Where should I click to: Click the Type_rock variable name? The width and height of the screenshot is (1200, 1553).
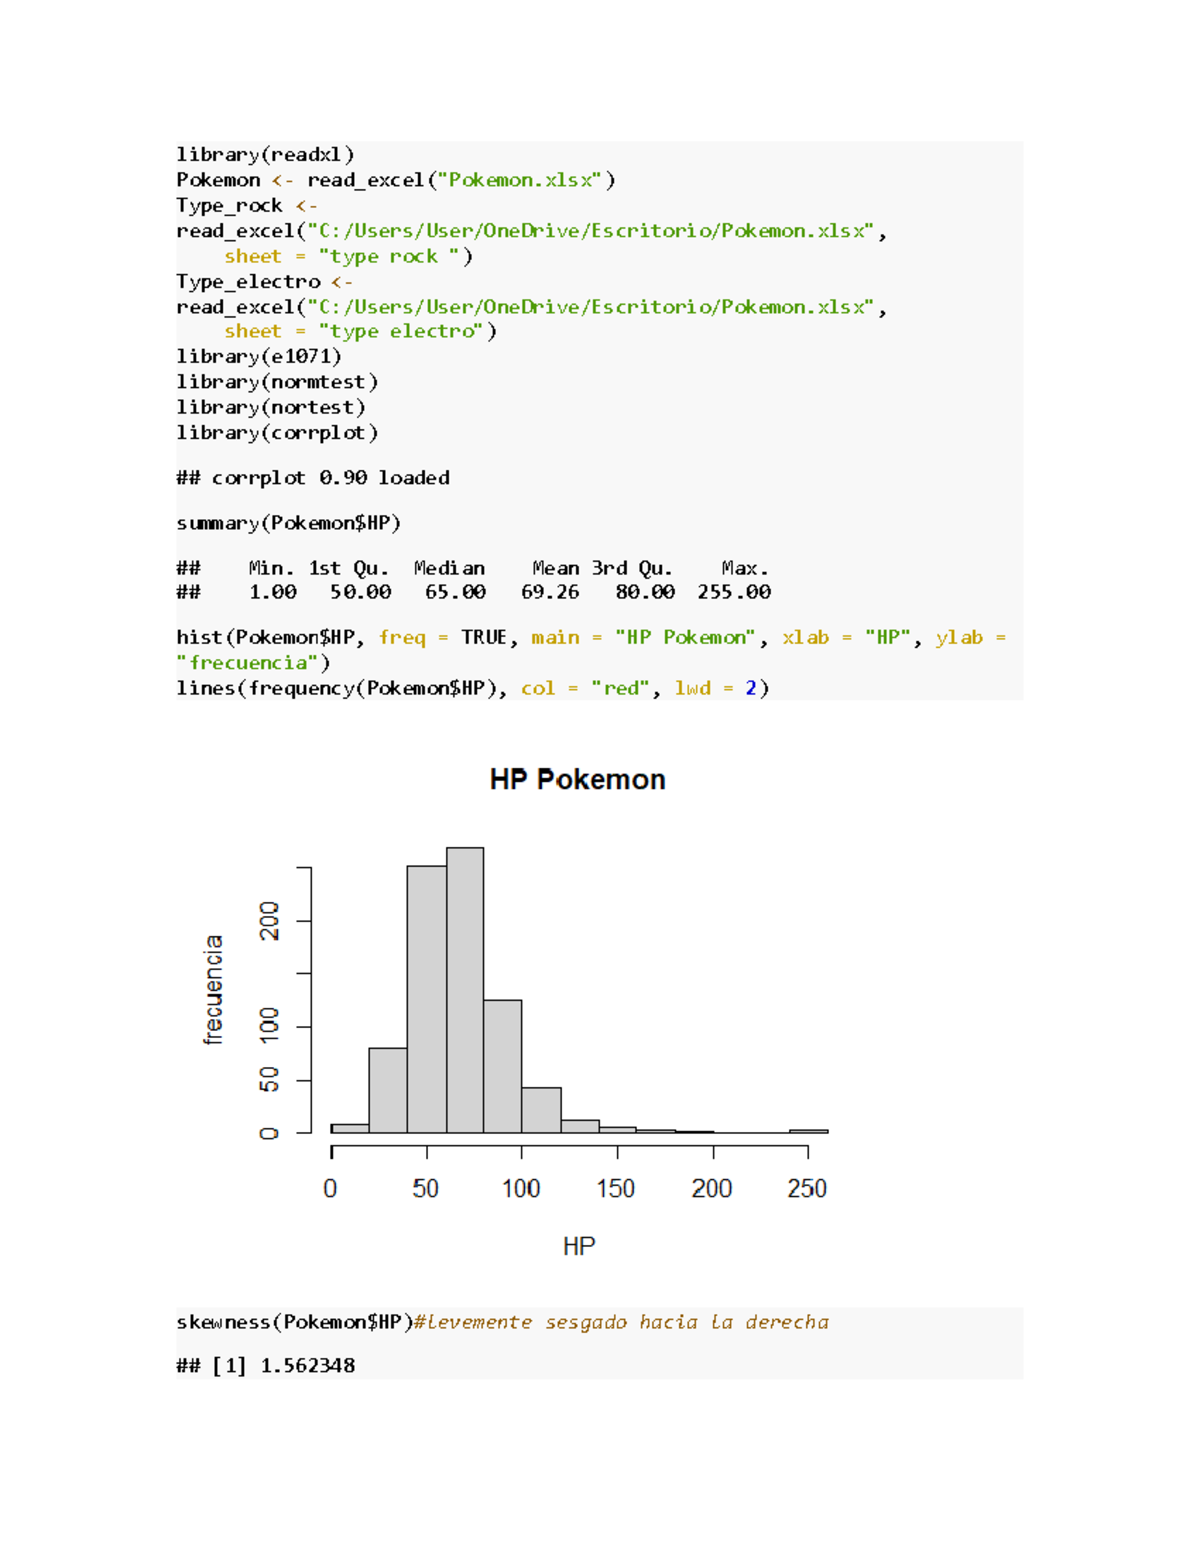pos(229,205)
